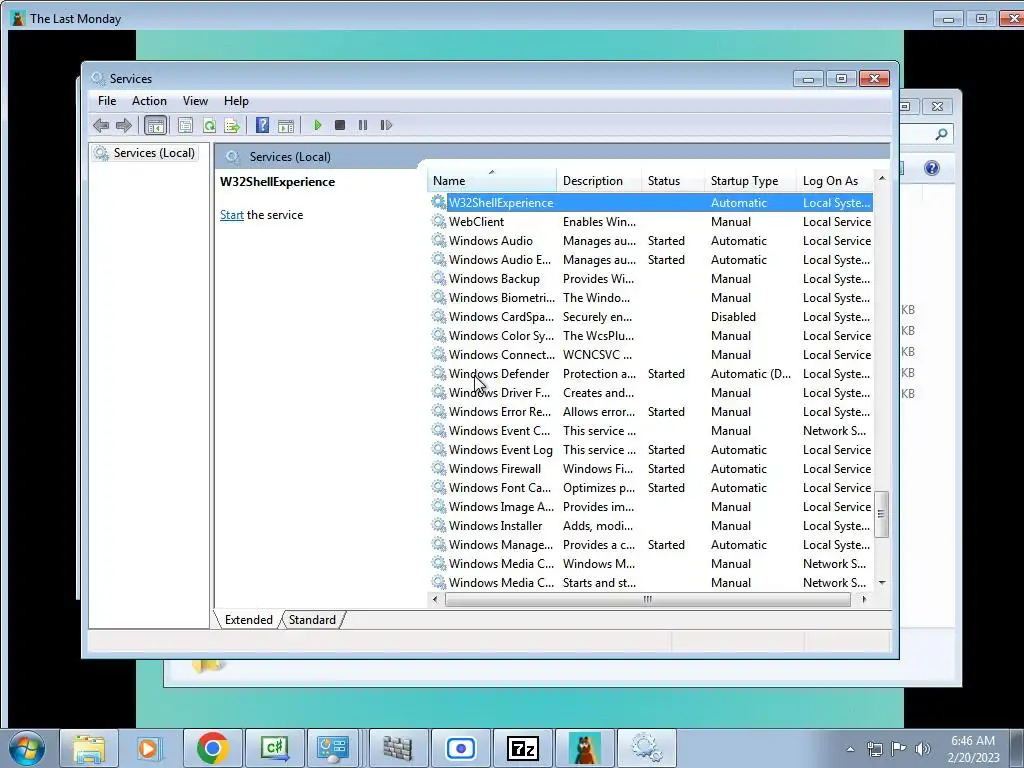
Task: Click the Back arrow in Services toolbar
Action: coord(101,125)
